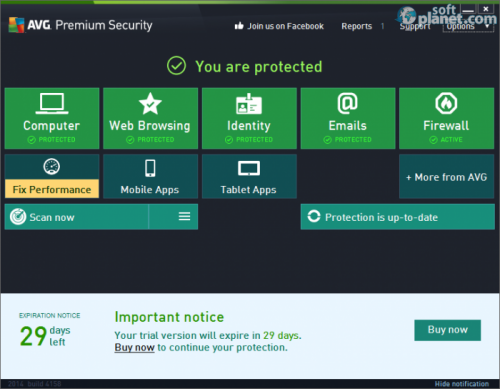Open scan options hamburger menu
This screenshot has height=389, width=500.
tap(184, 217)
